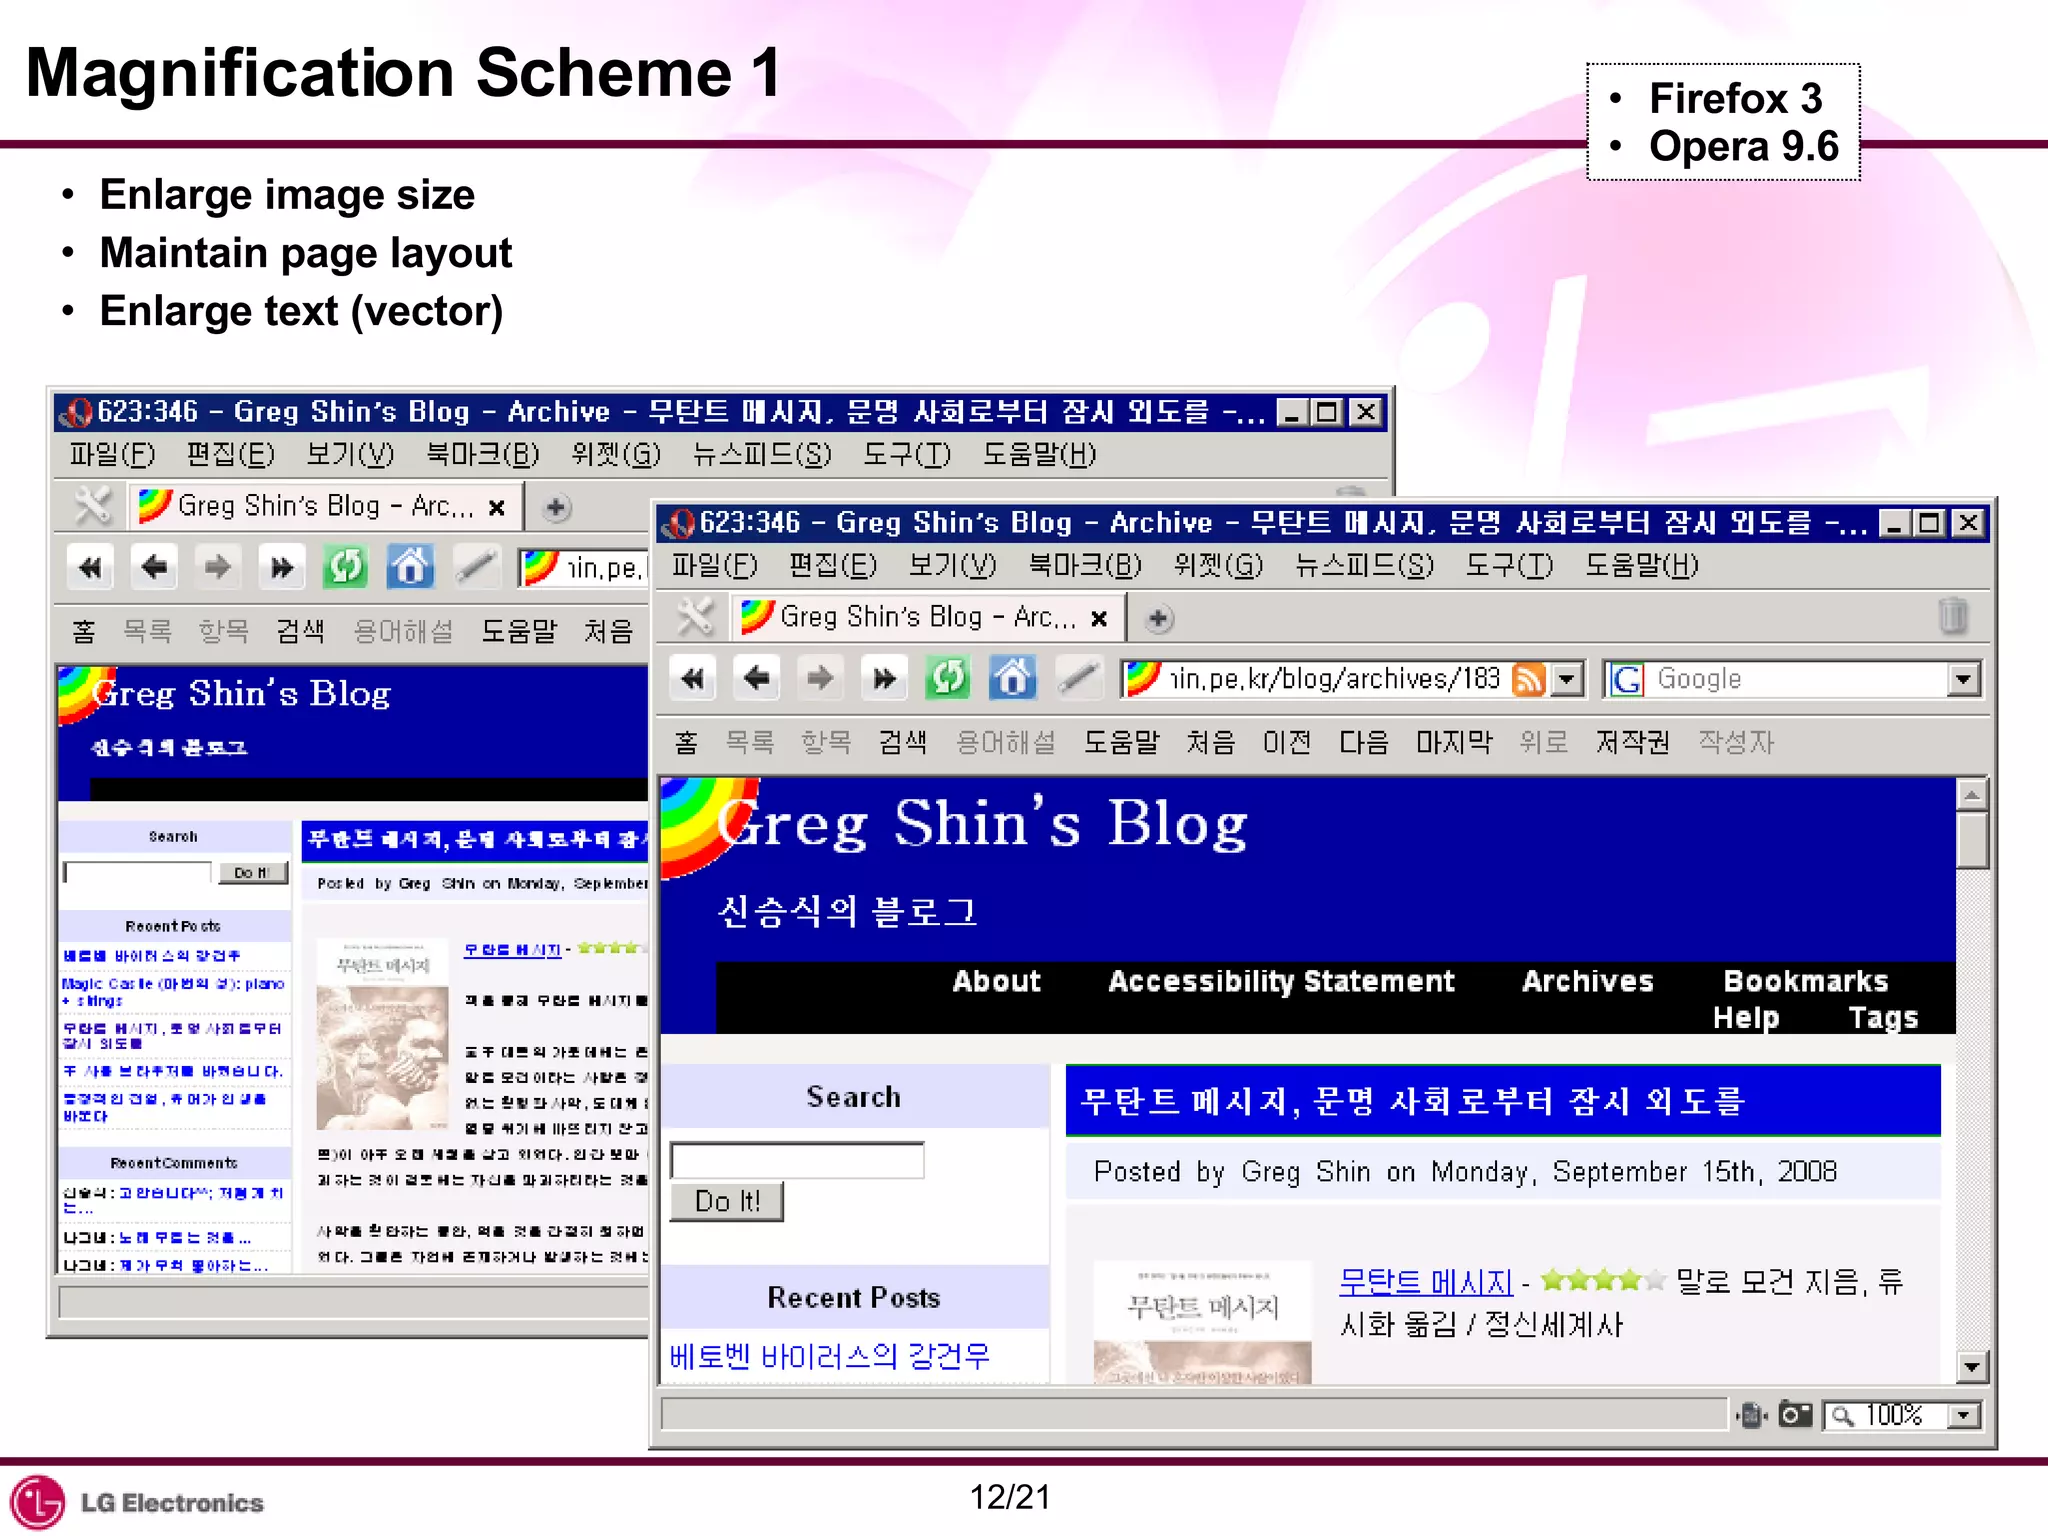Screen dimensions: 2048x1536
Task: Open the closed tabs trash in the front window
Action: pos(1952,615)
